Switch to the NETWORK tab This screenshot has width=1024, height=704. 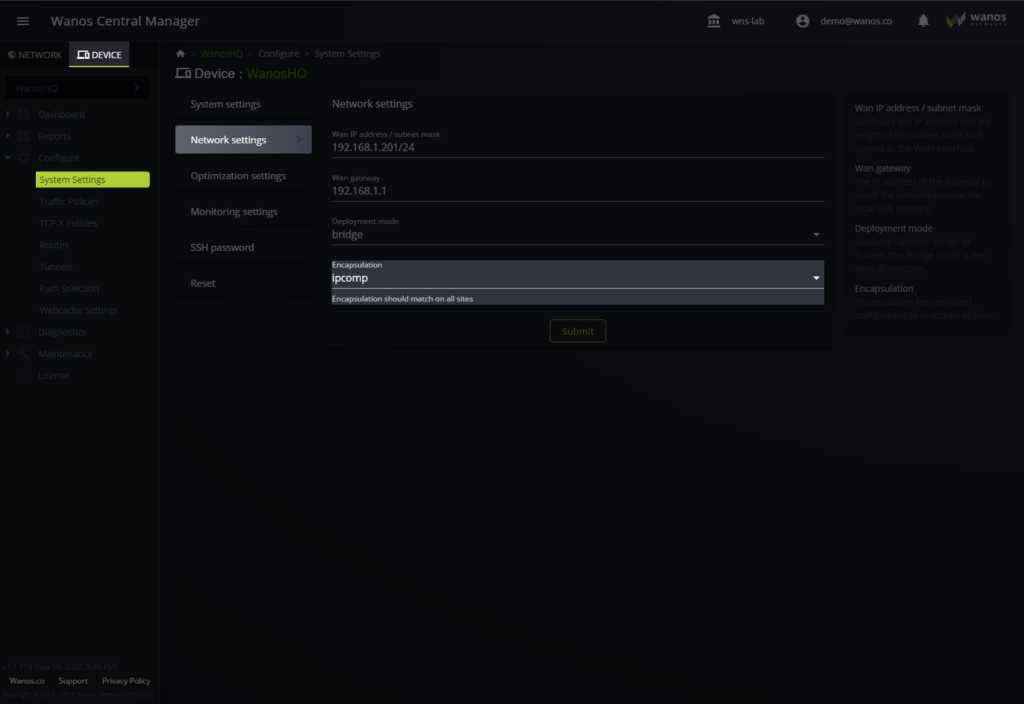pos(33,54)
